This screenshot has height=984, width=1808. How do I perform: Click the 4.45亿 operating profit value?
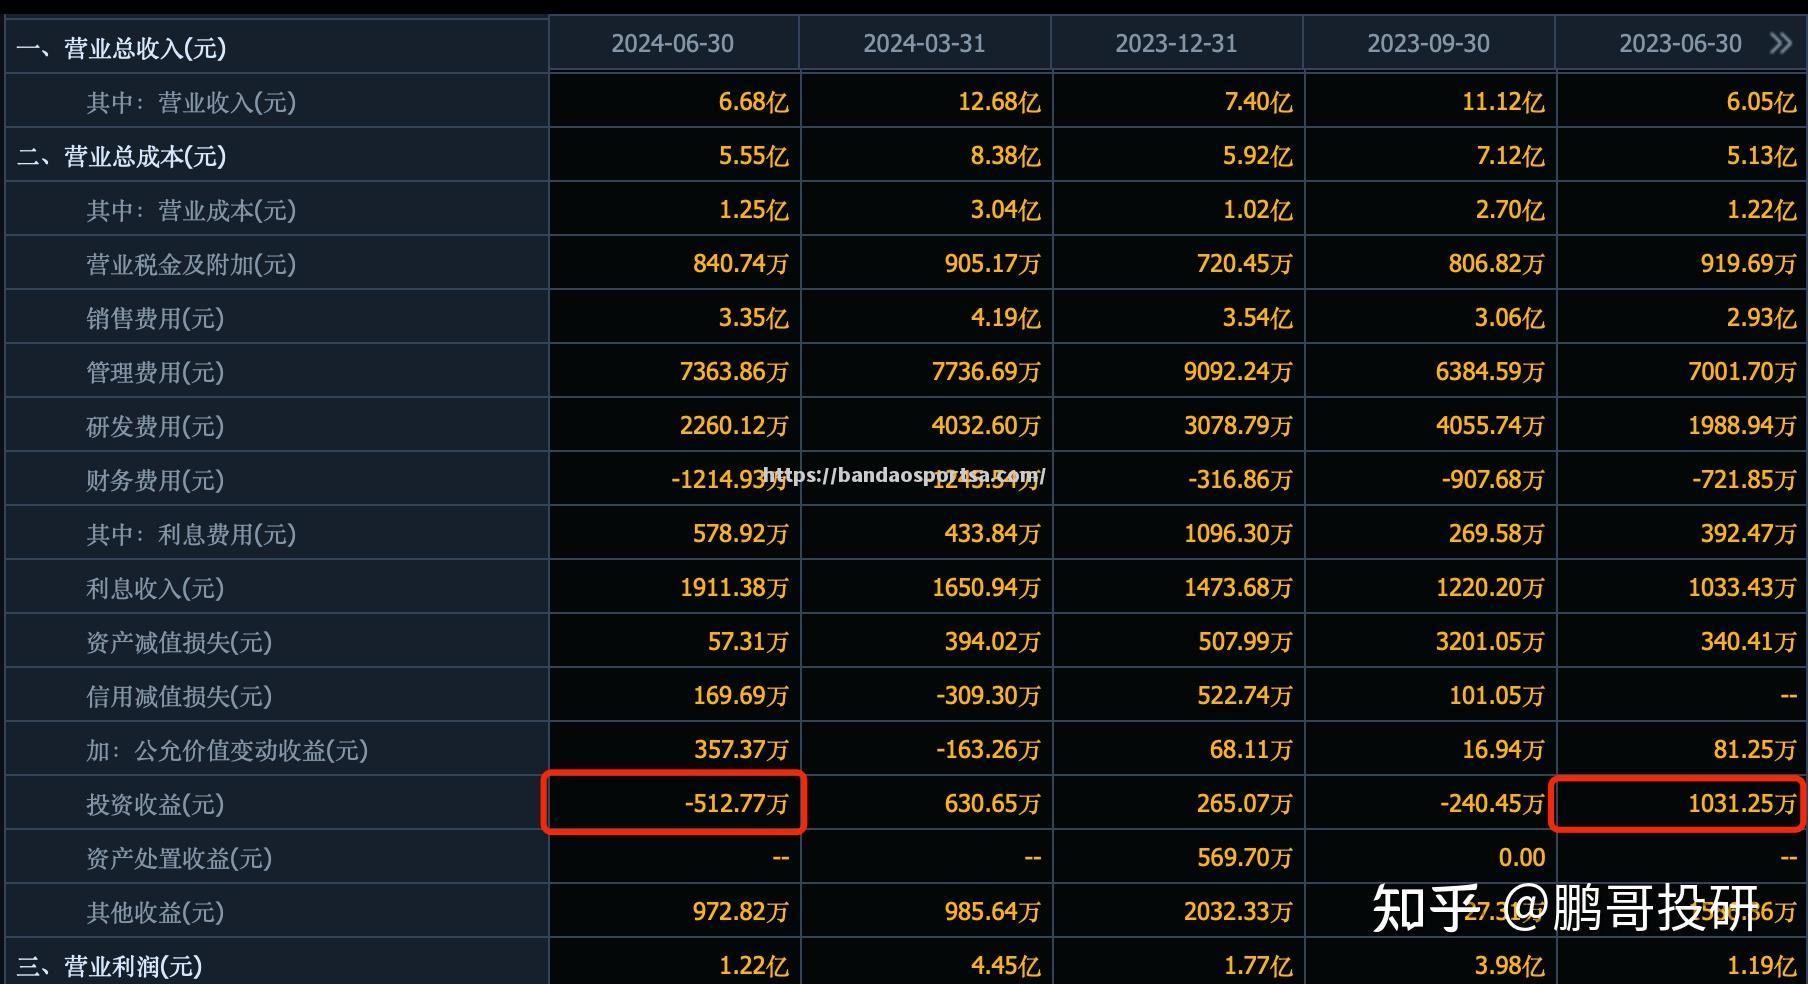[x=1005, y=966]
